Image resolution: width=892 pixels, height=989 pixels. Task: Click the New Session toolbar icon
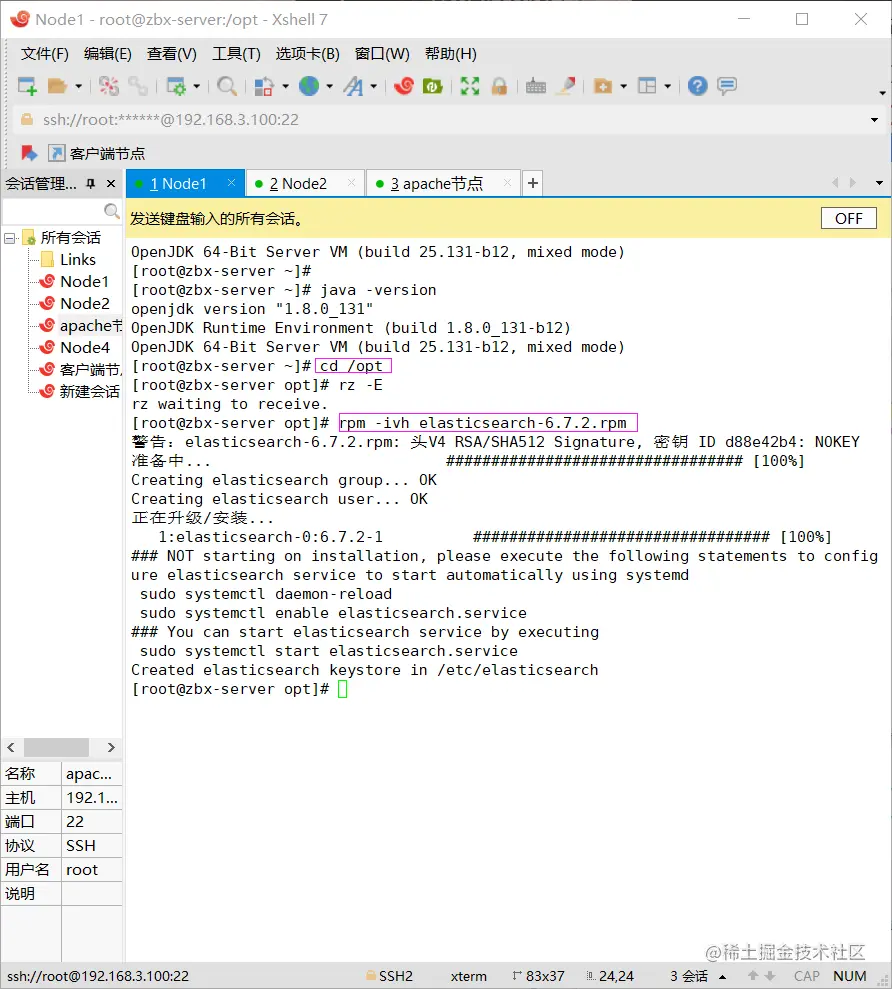pyautogui.click(x=27, y=86)
